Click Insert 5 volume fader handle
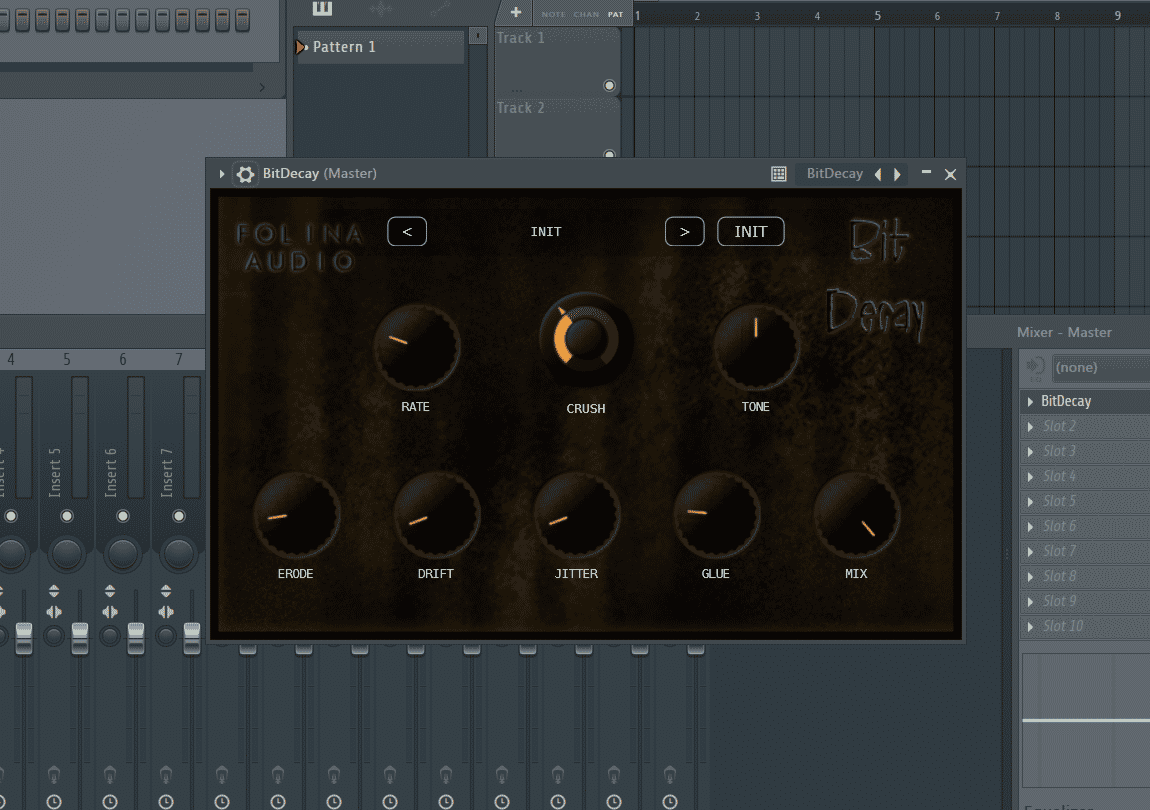The width and height of the screenshot is (1150, 810). click(80, 638)
